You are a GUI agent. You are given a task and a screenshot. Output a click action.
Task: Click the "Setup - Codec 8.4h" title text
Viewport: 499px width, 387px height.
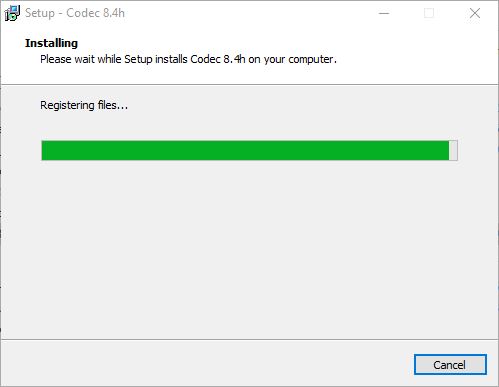point(75,13)
